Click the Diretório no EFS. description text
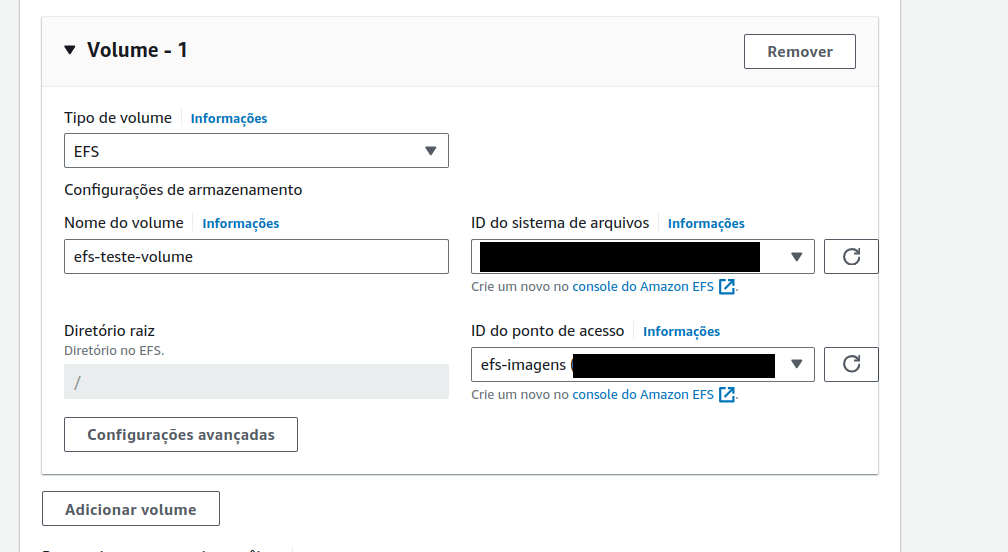The image size is (1008, 552). (x=114, y=351)
